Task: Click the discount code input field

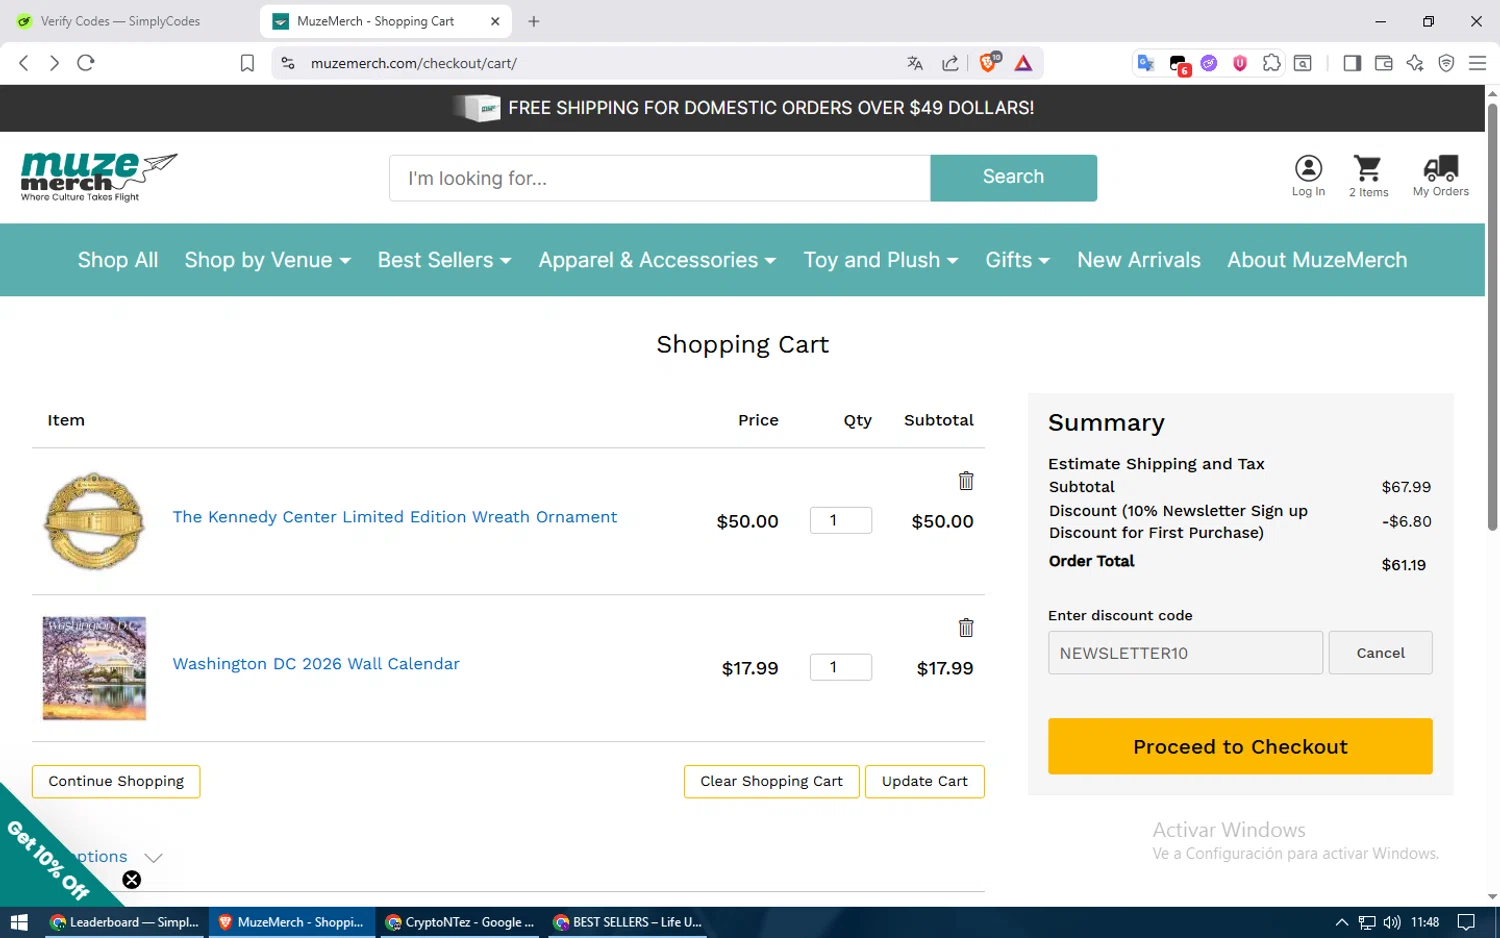Action: tap(1185, 653)
